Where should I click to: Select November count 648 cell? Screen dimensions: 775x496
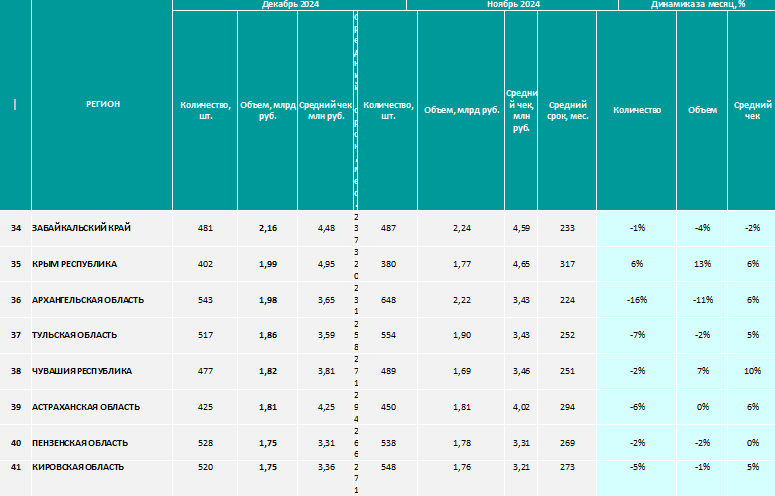click(x=388, y=300)
